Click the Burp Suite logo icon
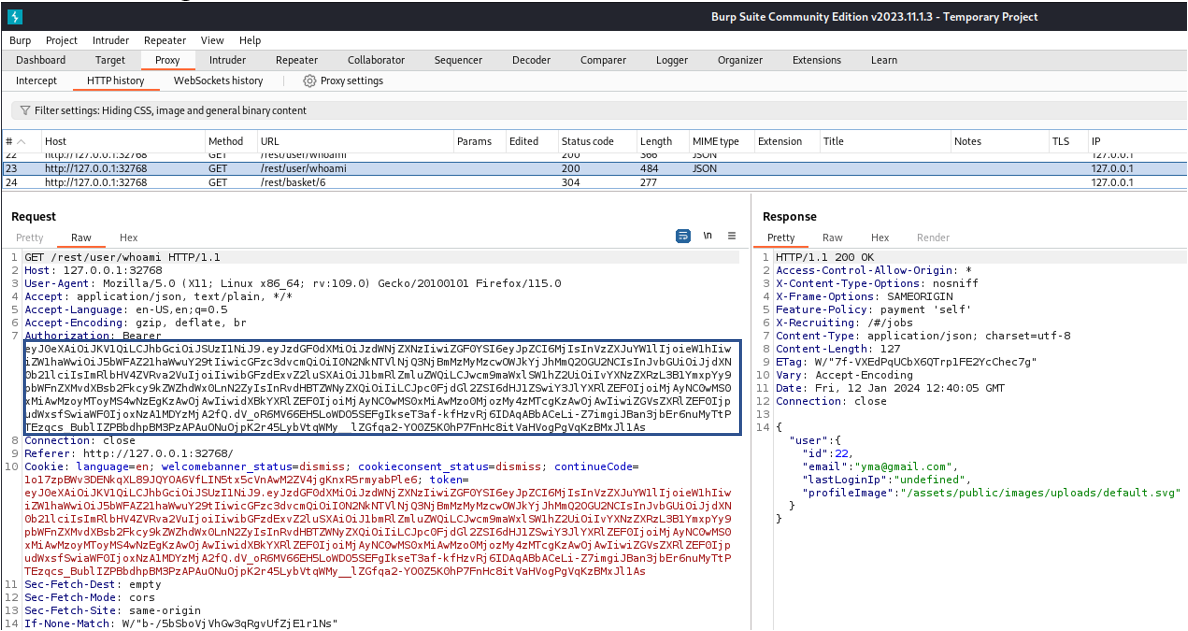 click(x=14, y=16)
